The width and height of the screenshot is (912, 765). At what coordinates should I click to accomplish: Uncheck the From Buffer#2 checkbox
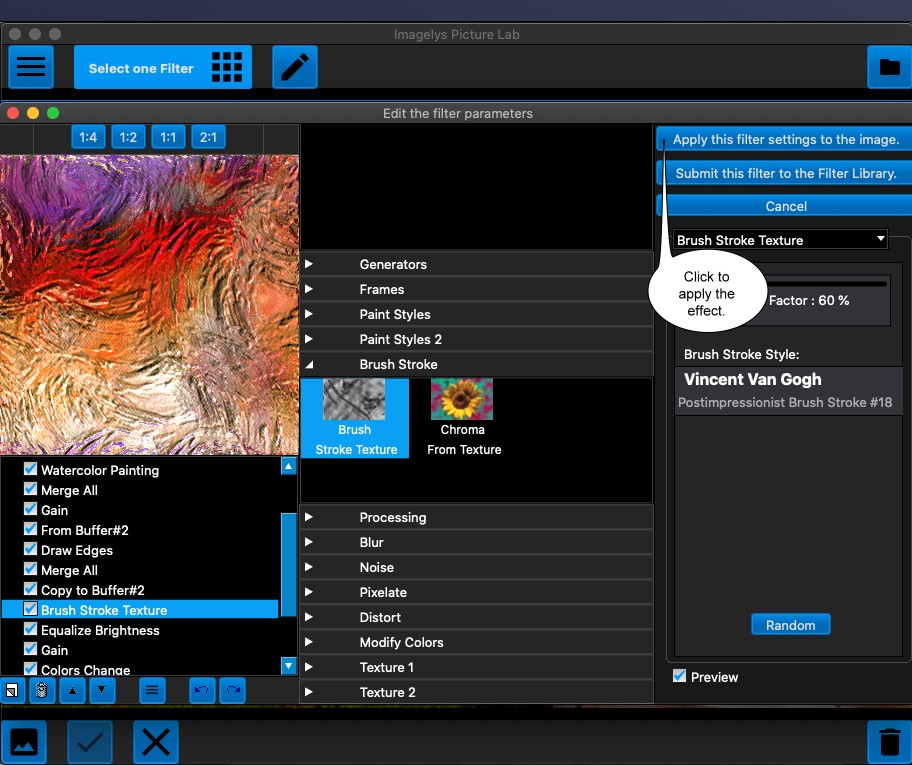point(30,529)
